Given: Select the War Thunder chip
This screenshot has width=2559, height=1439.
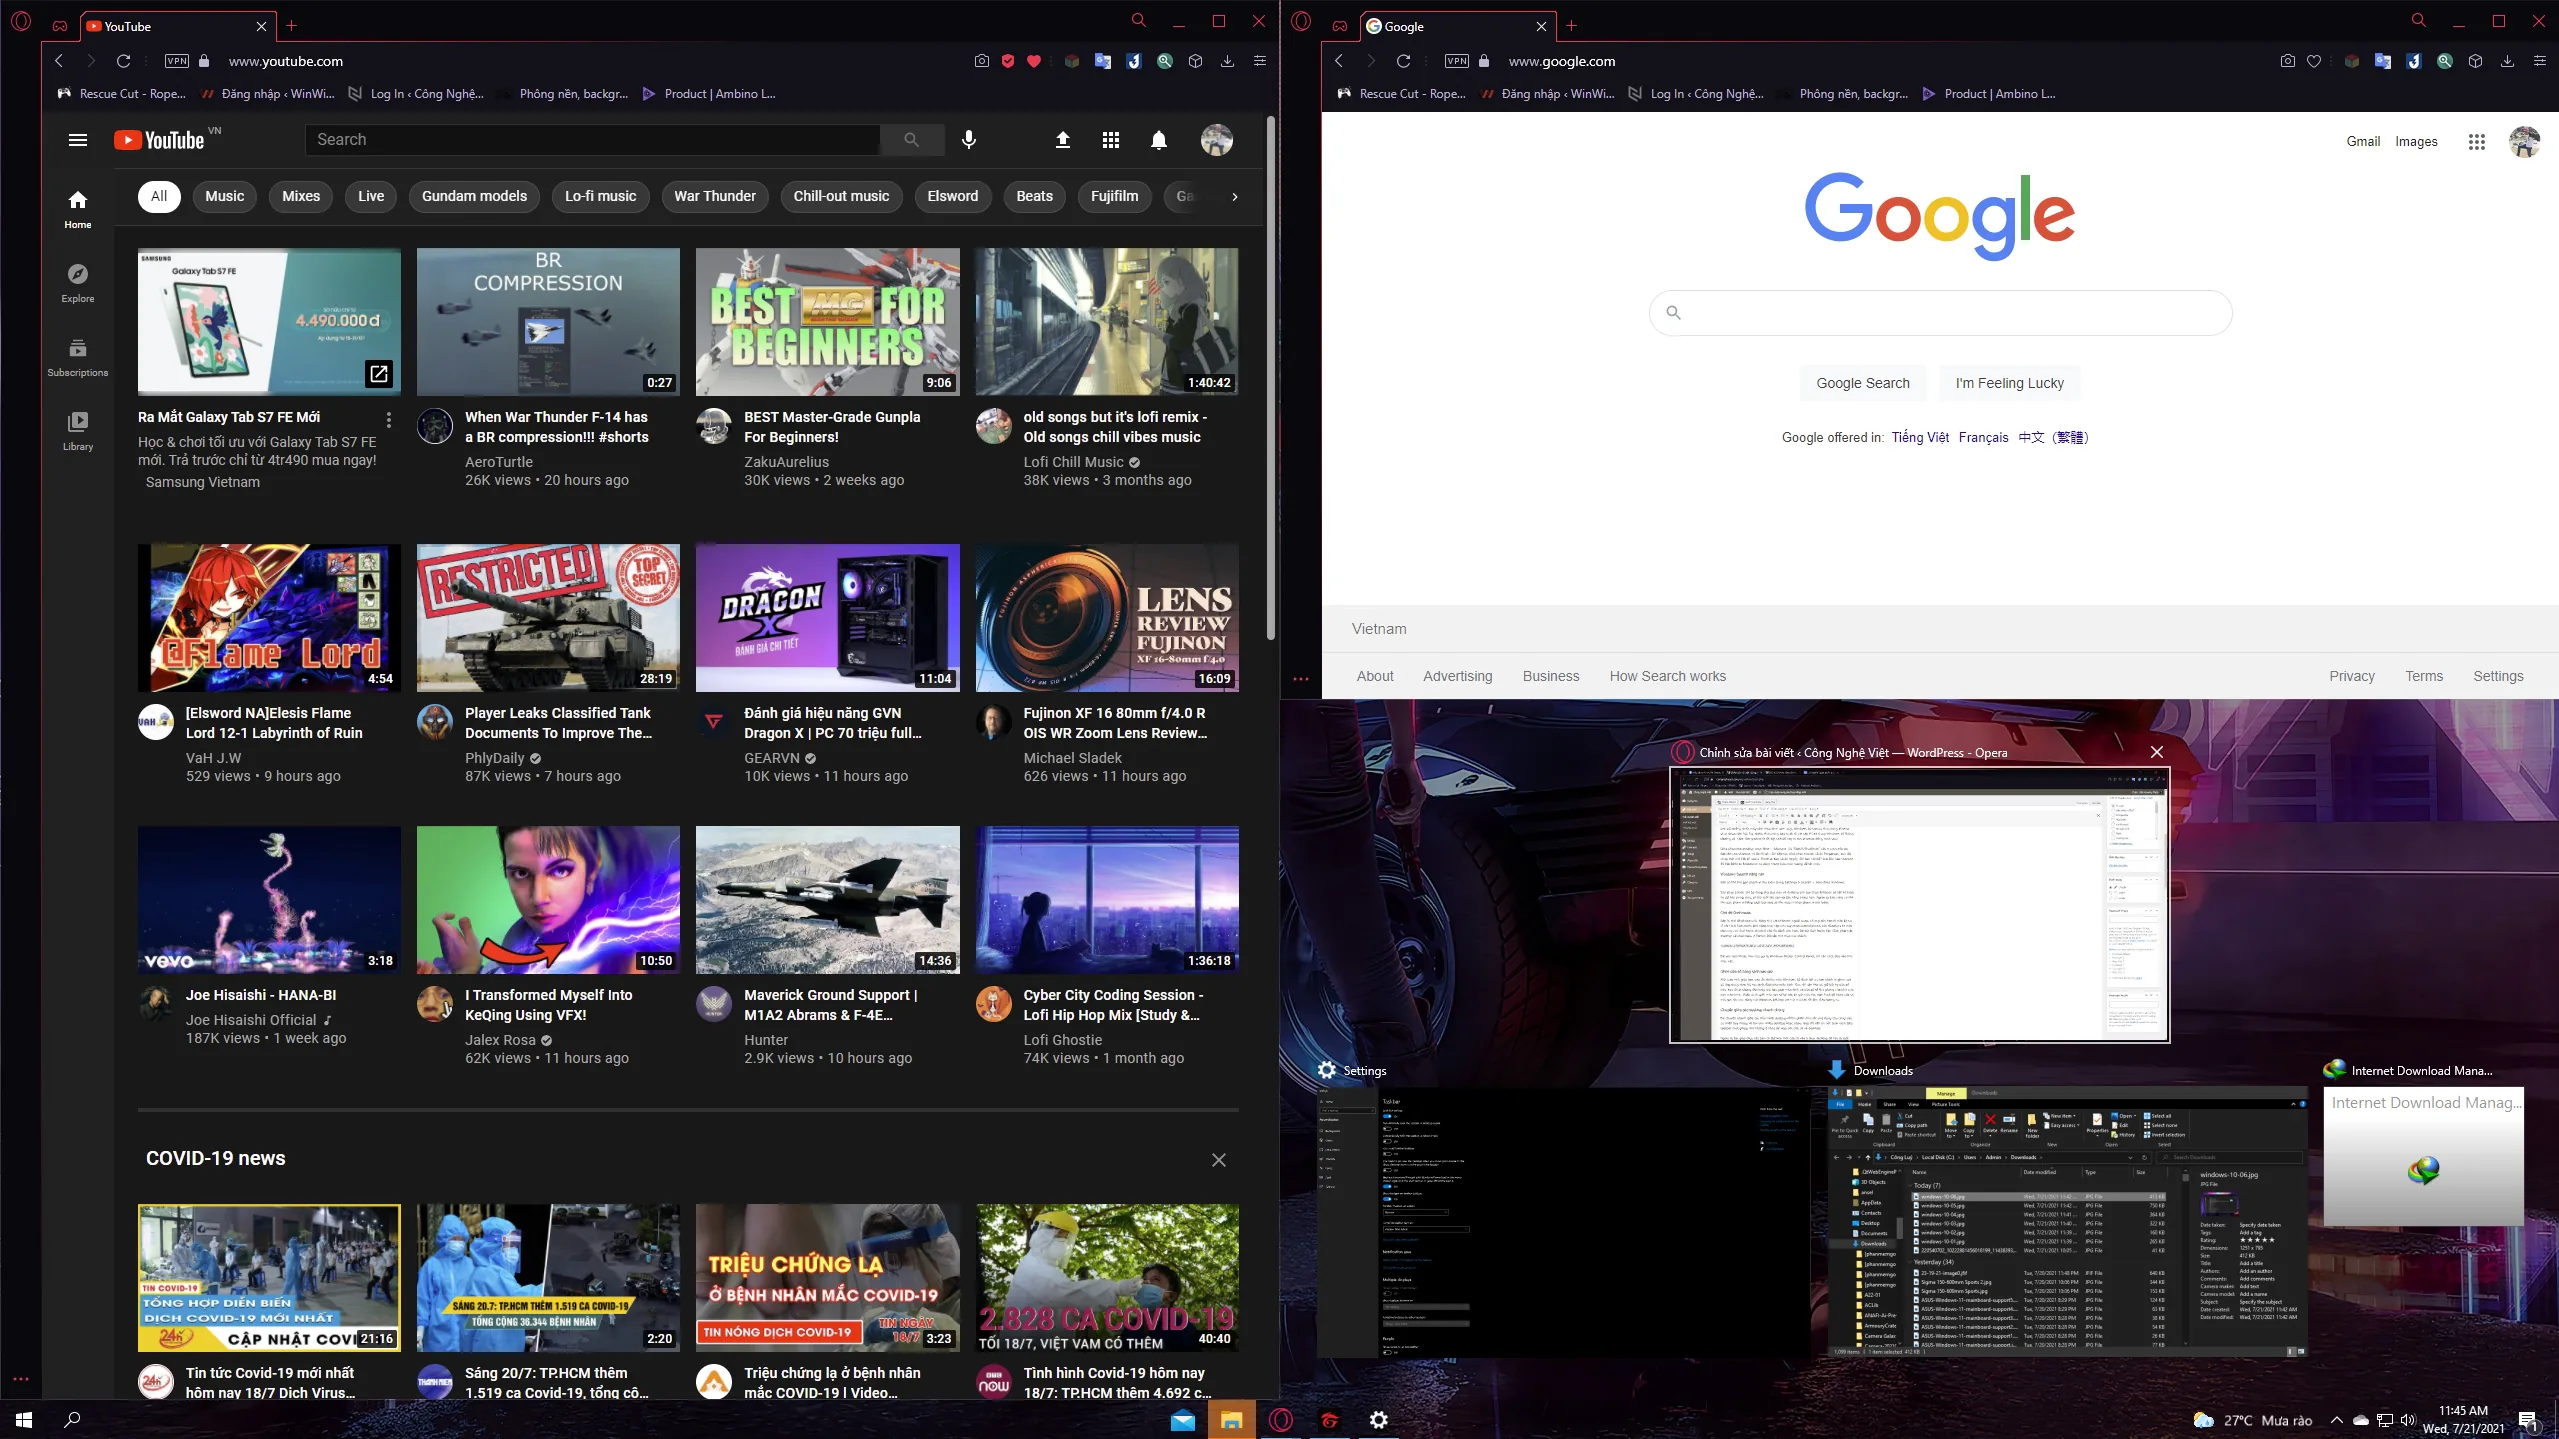Looking at the screenshot, I should (715, 196).
